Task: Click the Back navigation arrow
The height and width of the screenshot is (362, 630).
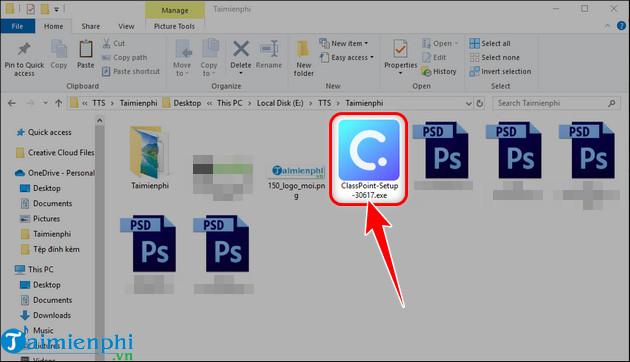Action: [x=12, y=103]
